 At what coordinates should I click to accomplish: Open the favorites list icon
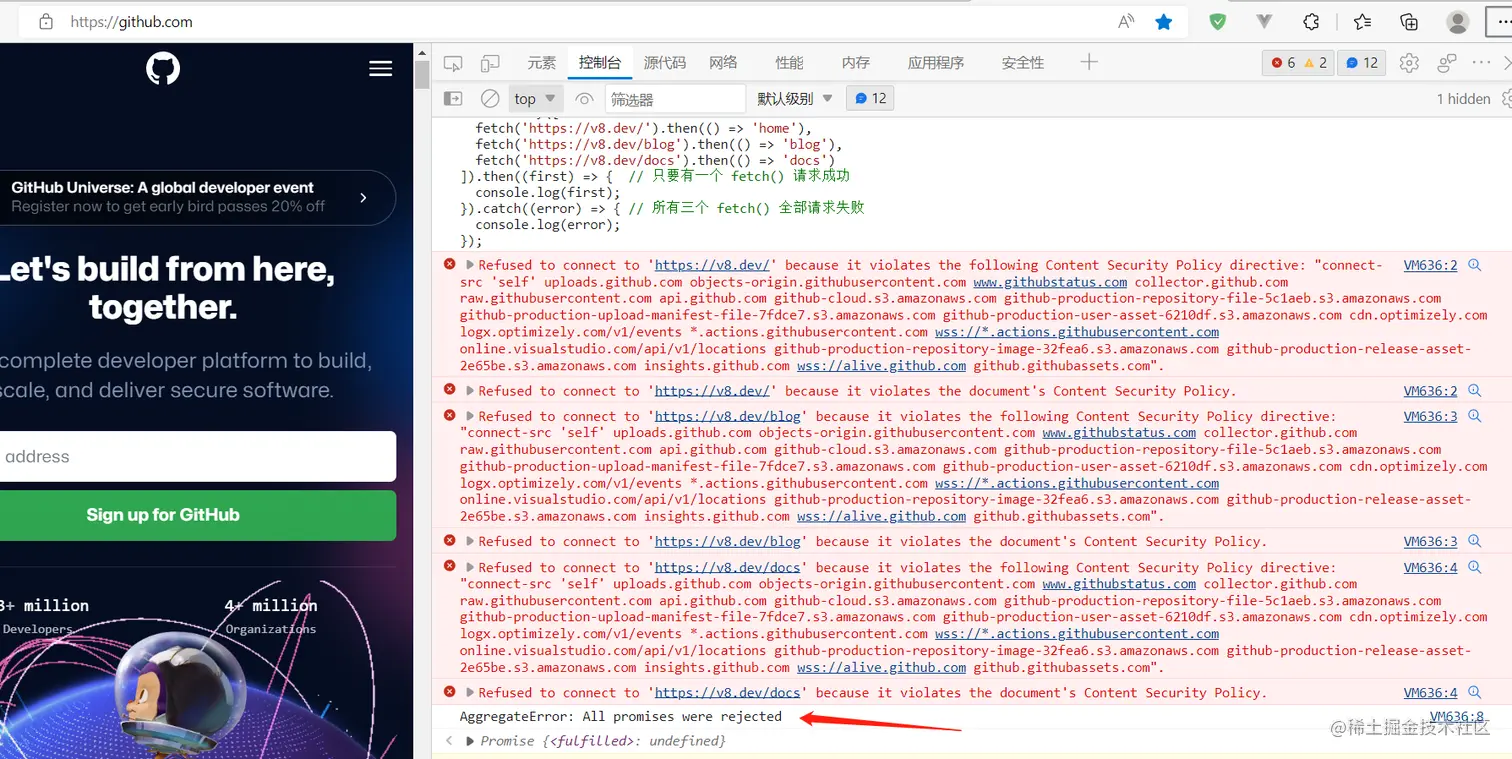(1362, 21)
